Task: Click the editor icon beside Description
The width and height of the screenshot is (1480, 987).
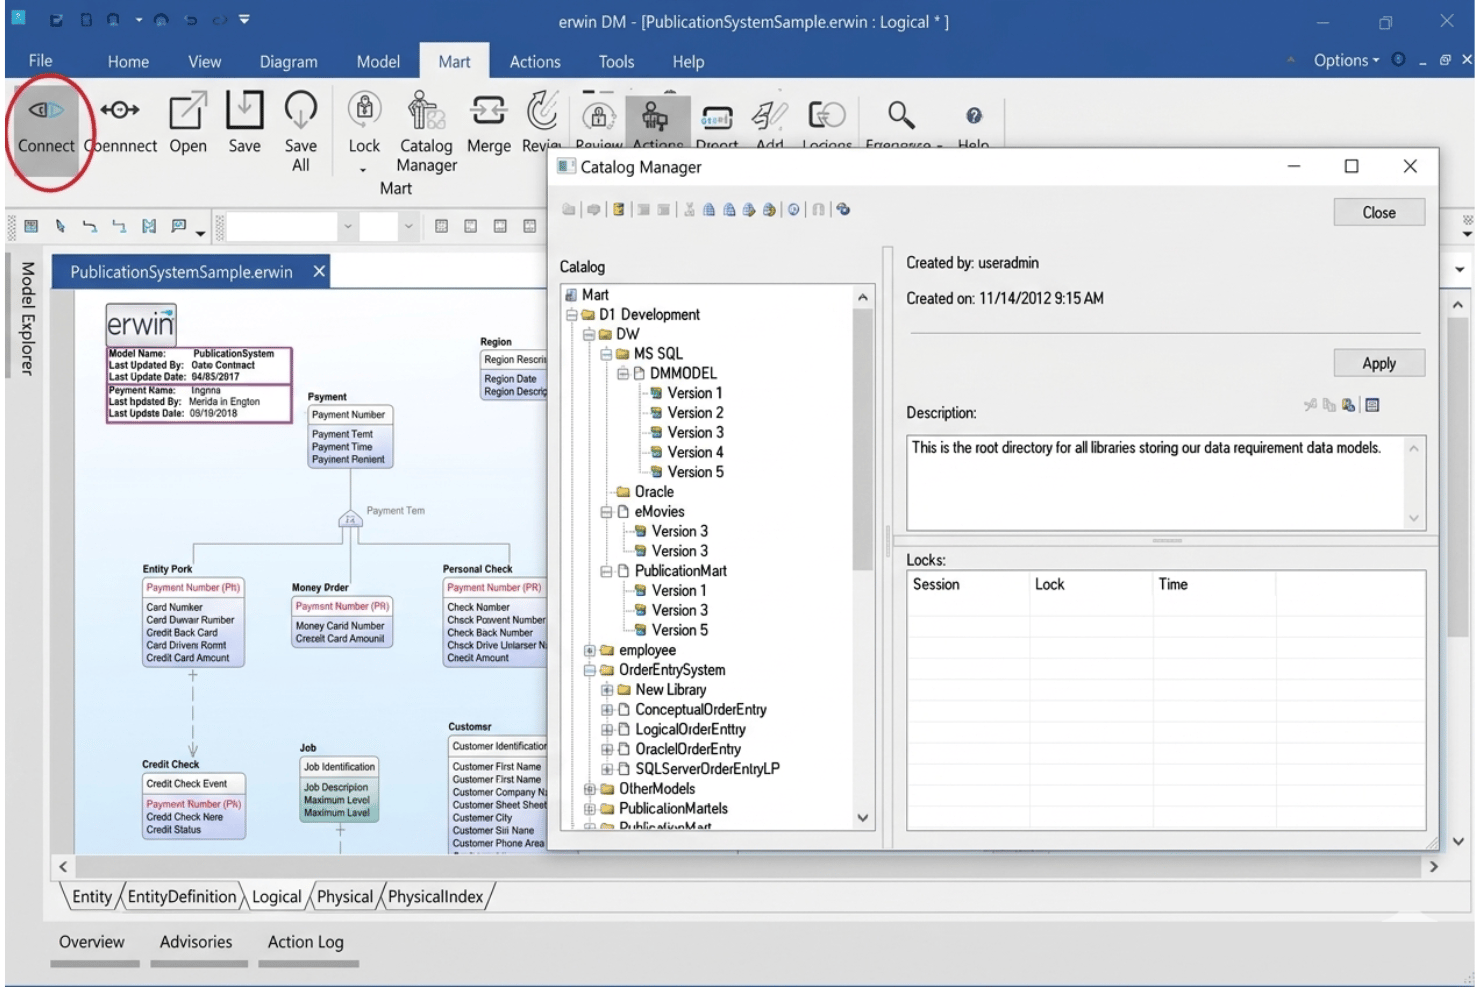Action: tap(1372, 405)
